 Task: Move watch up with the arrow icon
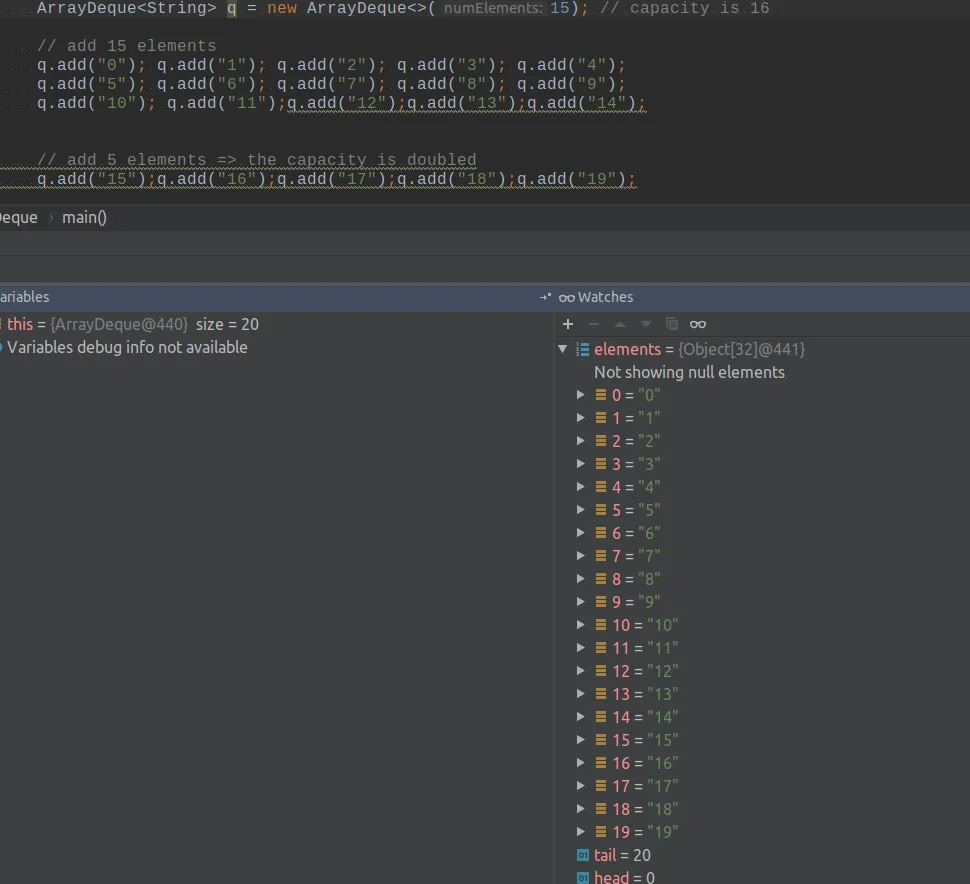pos(620,324)
